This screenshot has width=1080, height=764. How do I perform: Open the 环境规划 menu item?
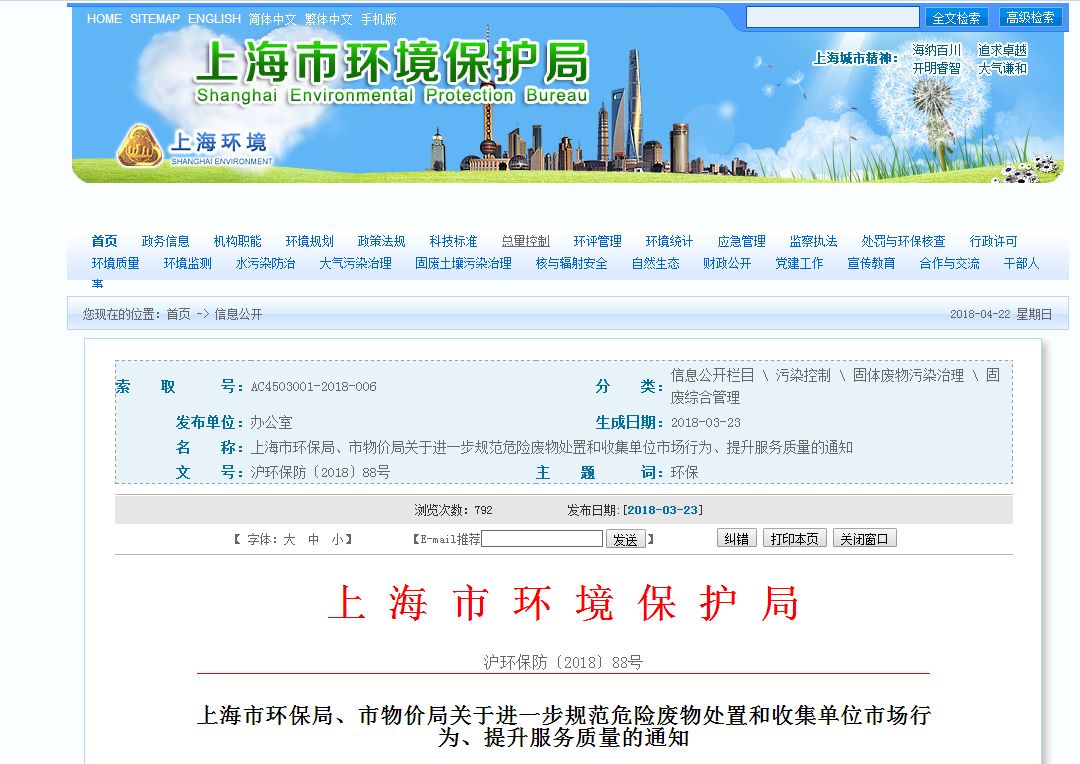[309, 241]
